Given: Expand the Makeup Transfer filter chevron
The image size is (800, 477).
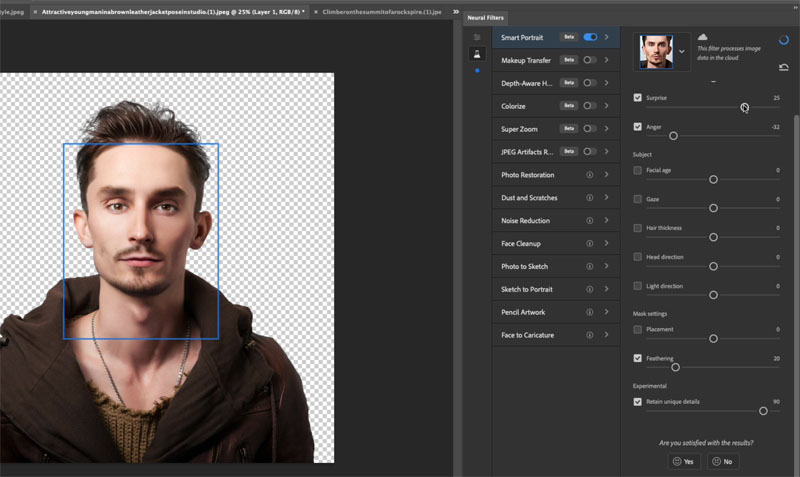Looking at the screenshot, I should (x=607, y=60).
